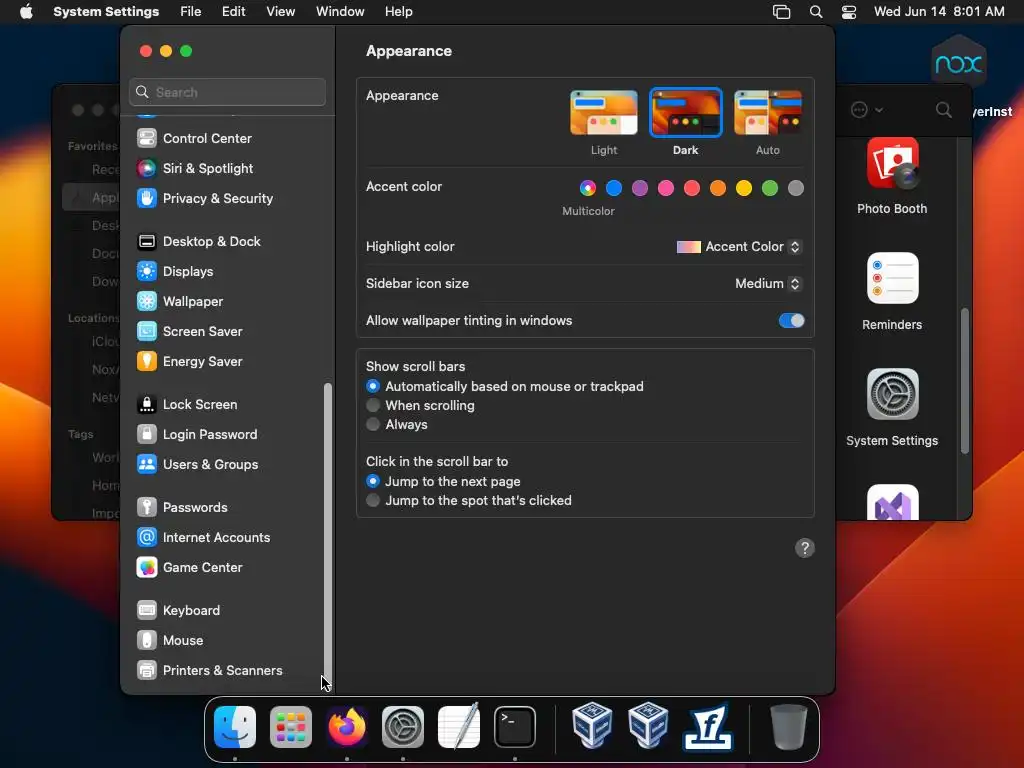Open Internet Accounts @ icon
Viewport: 1024px width, 768px height.
[x=146, y=538]
